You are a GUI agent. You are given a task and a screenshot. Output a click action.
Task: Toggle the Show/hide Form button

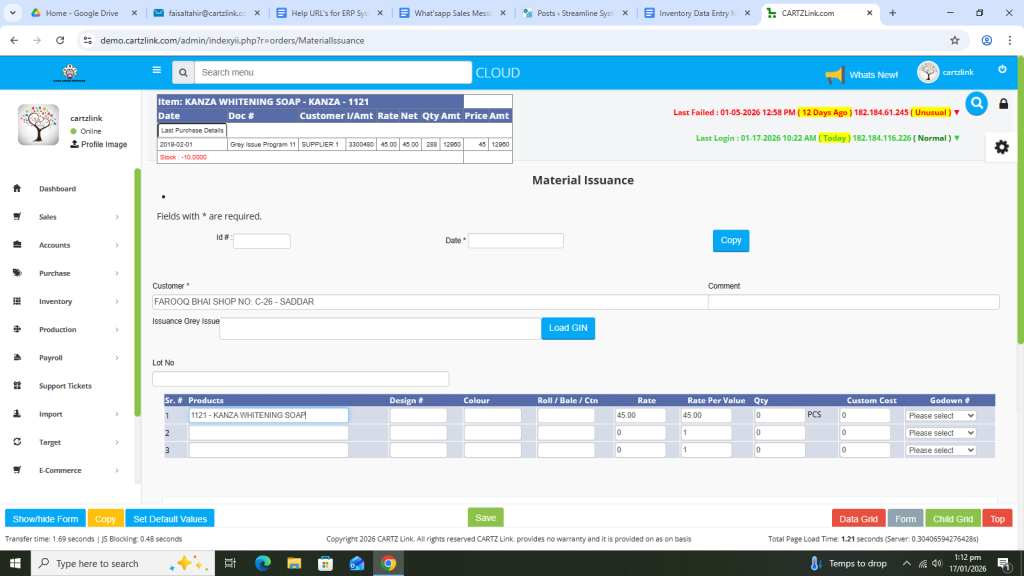click(x=45, y=519)
